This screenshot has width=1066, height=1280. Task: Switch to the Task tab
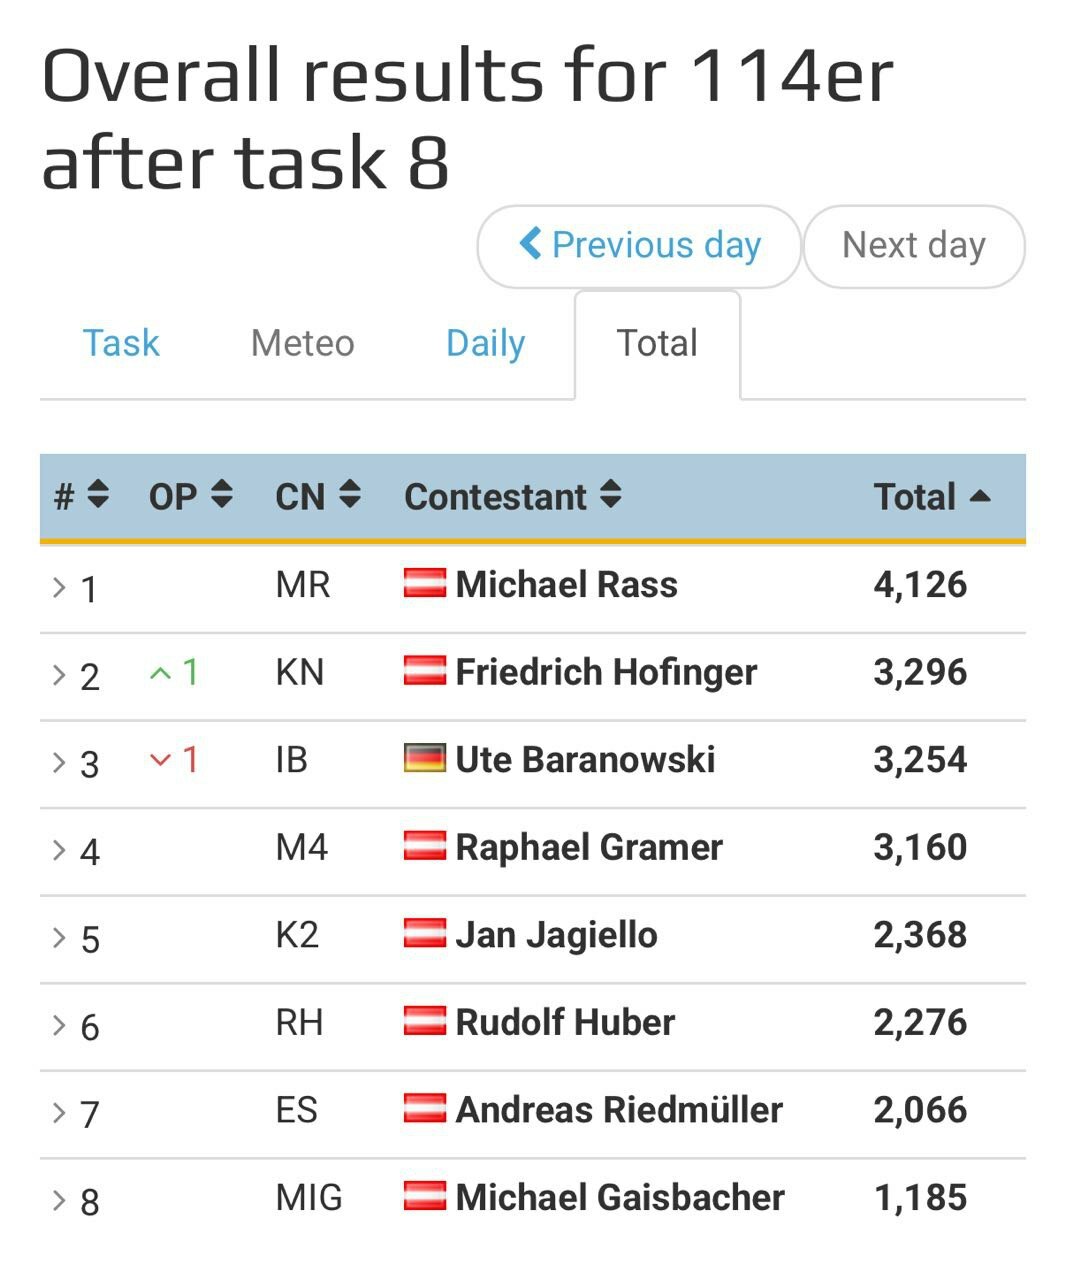coord(120,343)
